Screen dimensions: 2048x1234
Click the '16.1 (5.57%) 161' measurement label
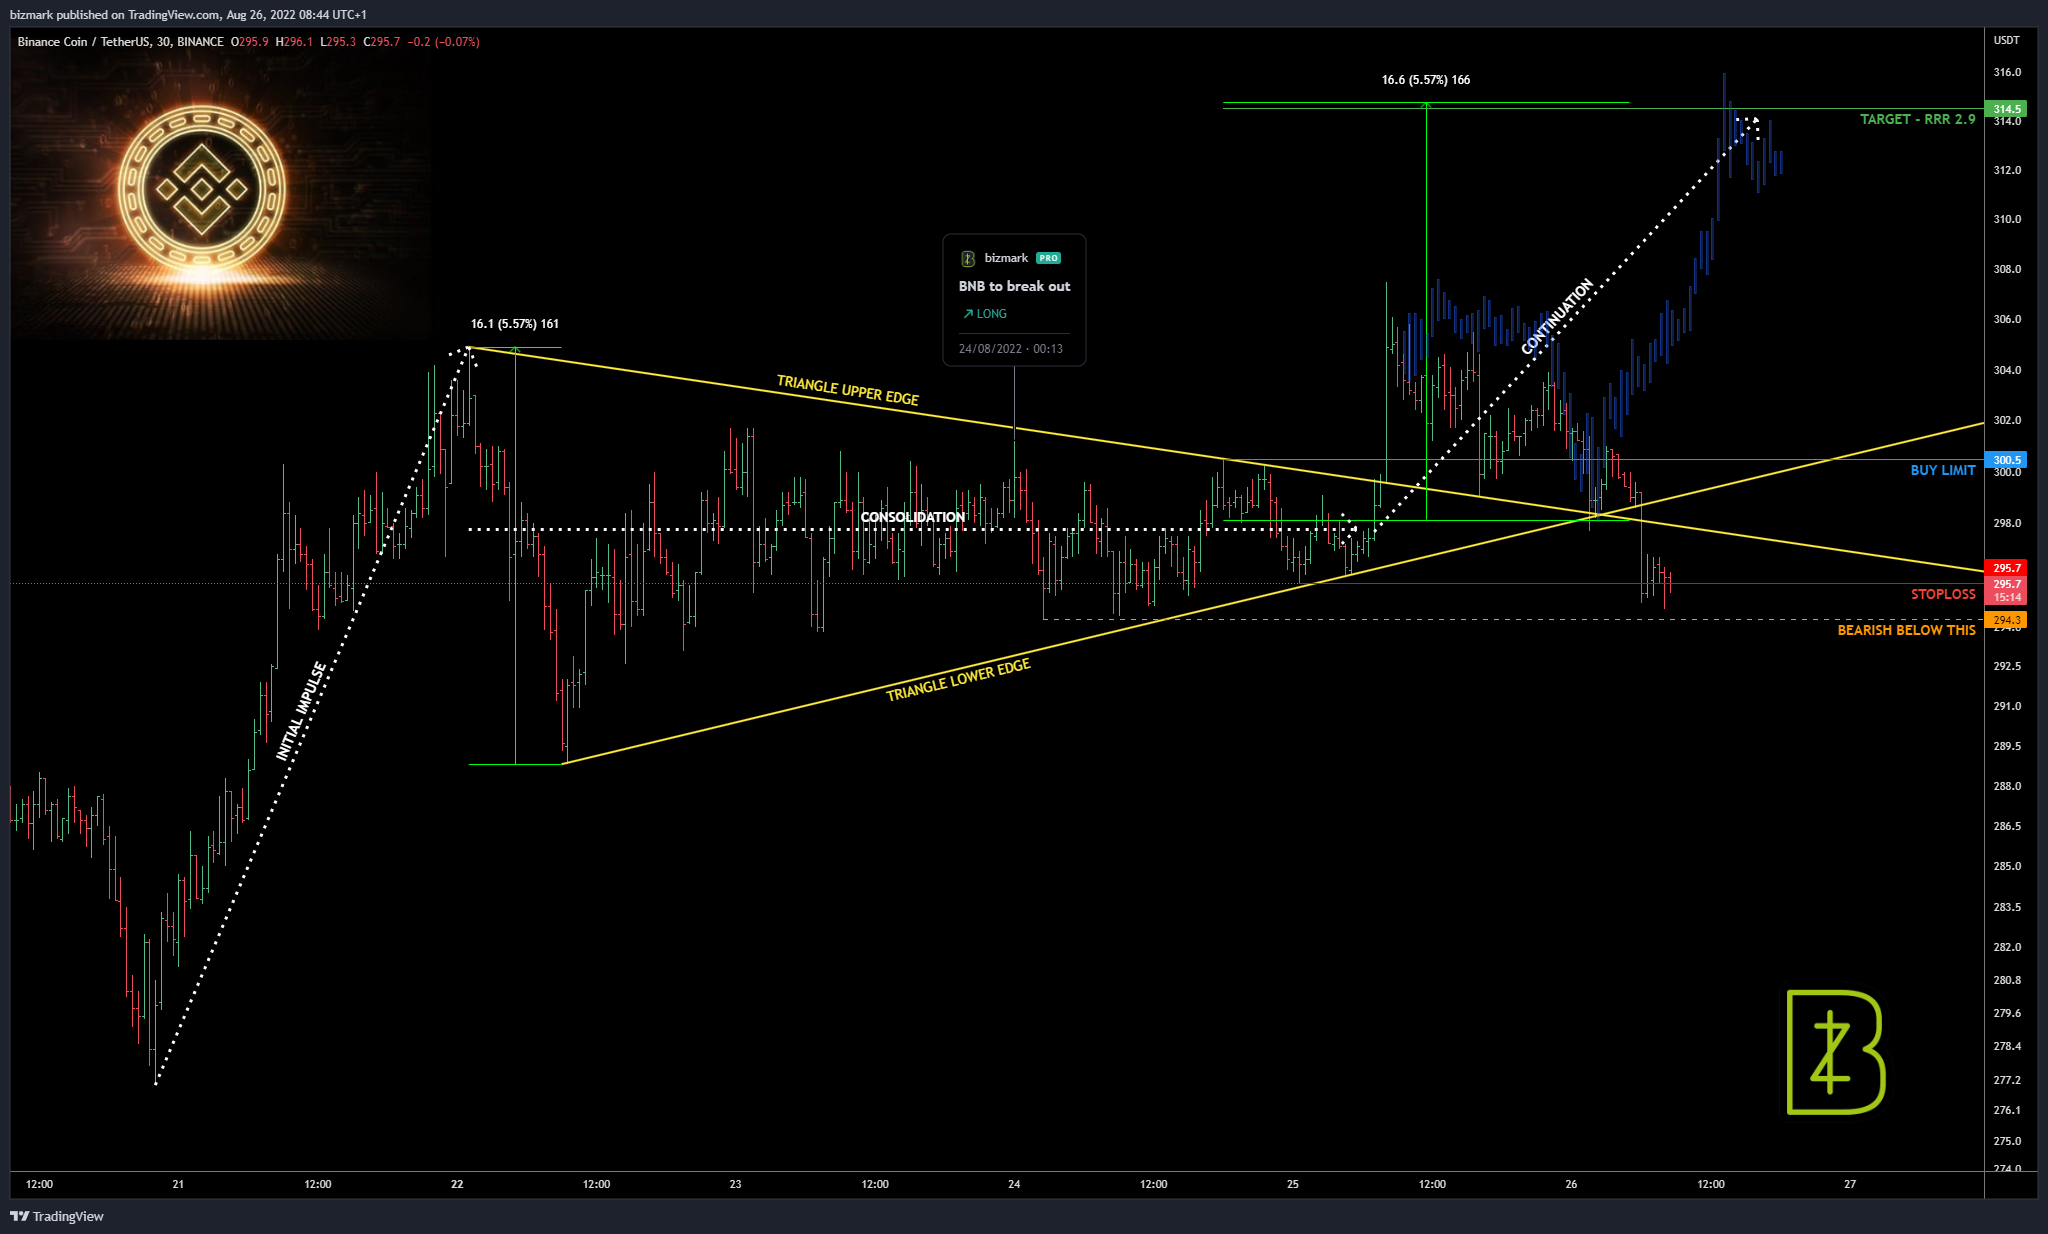515,324
